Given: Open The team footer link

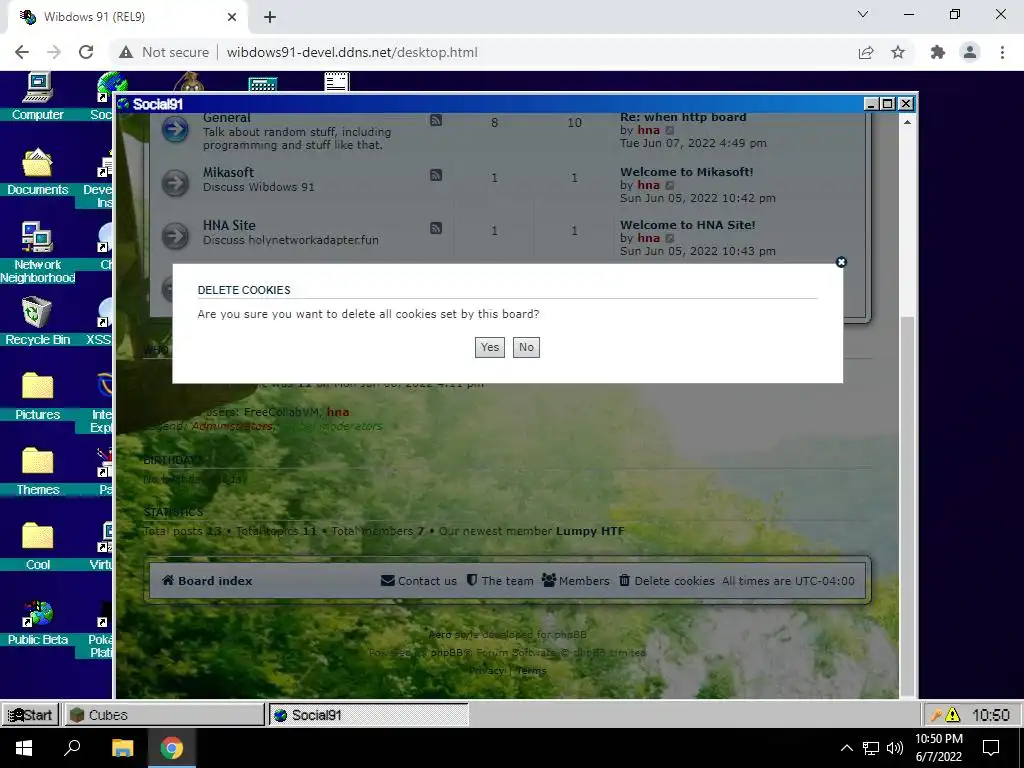Looking at the screenshot, I should 500,581.
